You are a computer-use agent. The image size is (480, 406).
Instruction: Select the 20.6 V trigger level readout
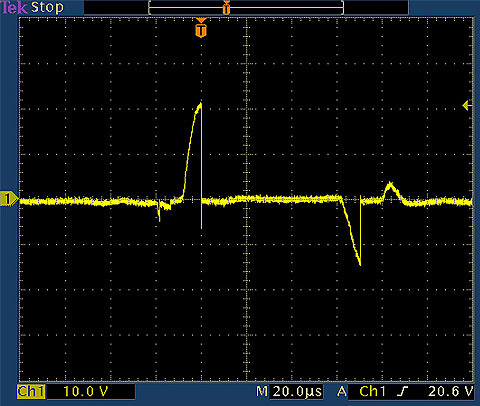[x=451, y=391]
